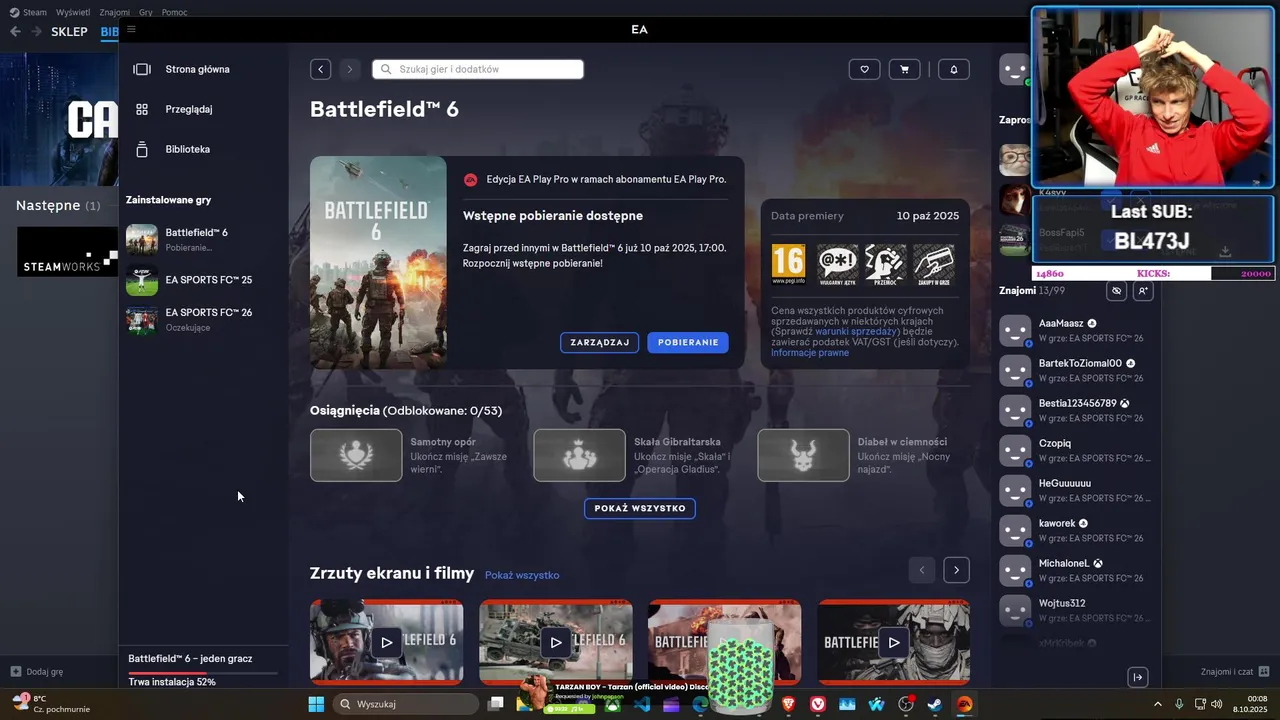Click the Przeglądaj grid icon

(142, 109)
